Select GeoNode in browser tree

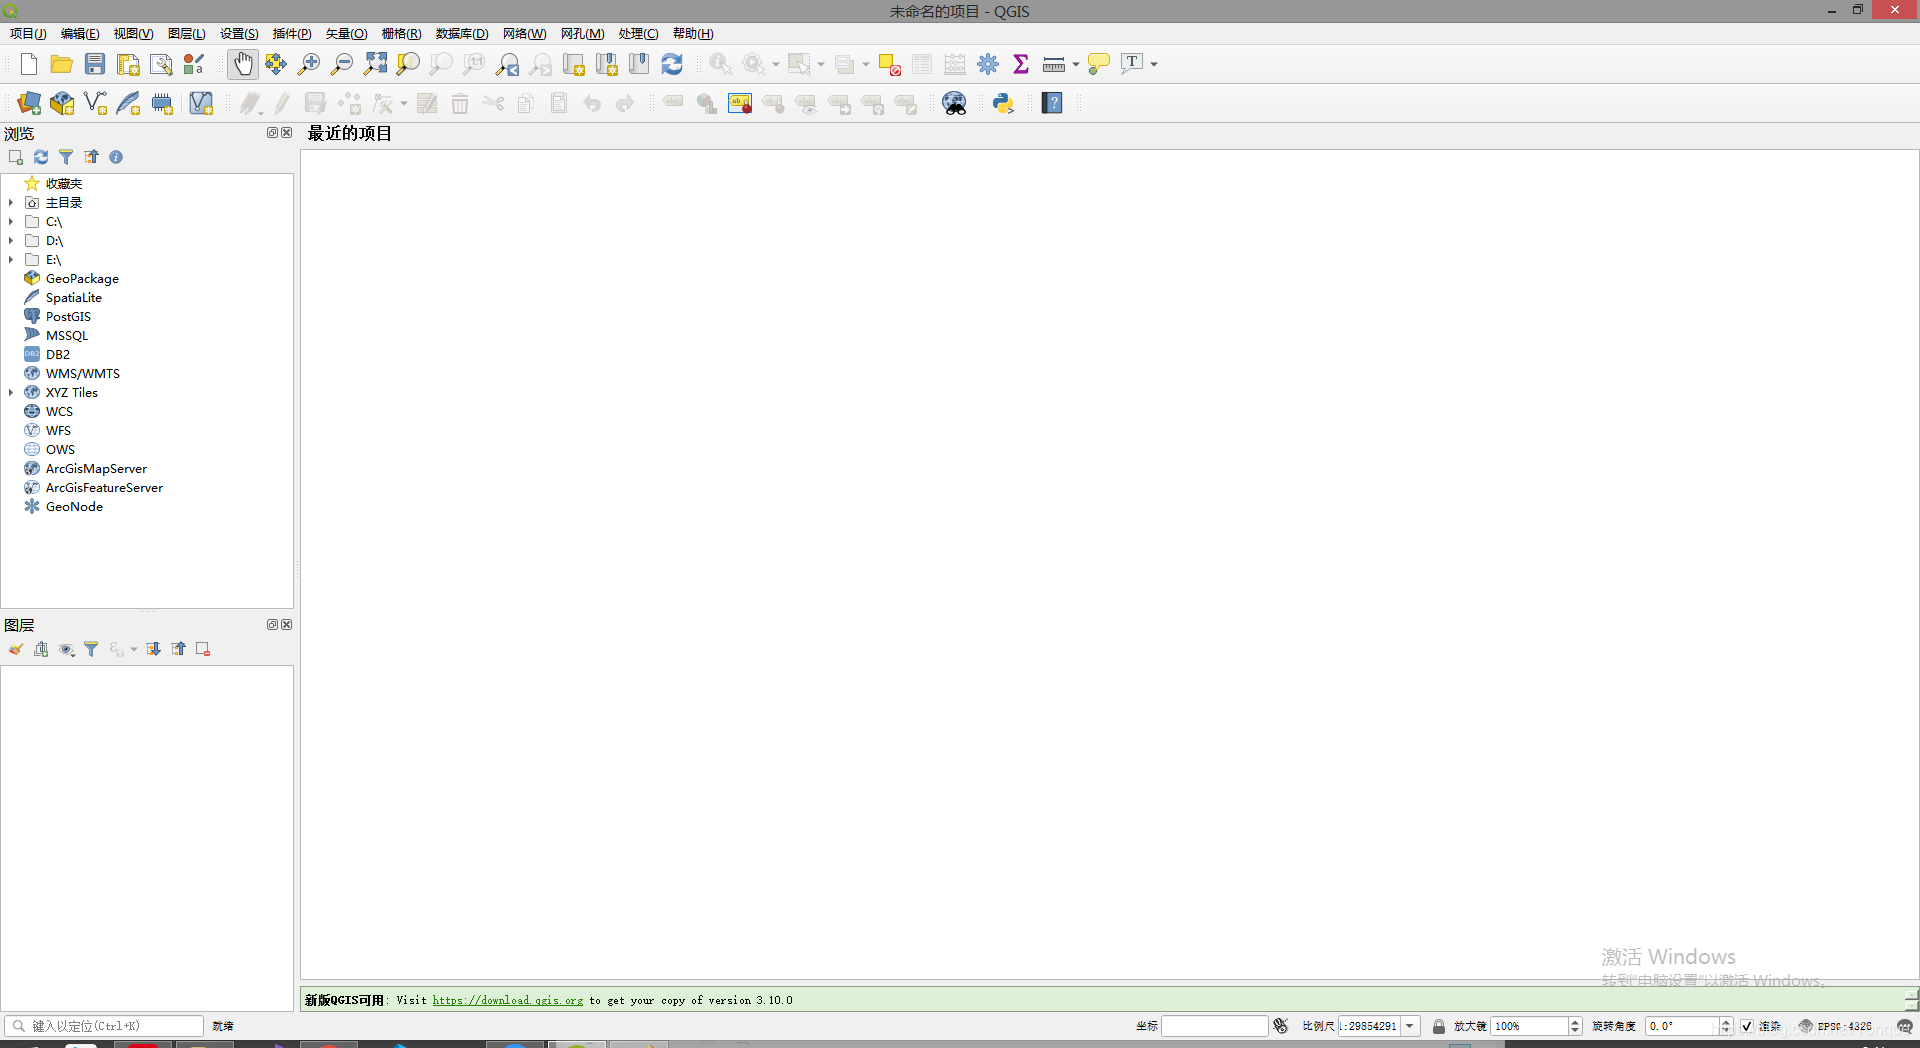coord(74,506)
